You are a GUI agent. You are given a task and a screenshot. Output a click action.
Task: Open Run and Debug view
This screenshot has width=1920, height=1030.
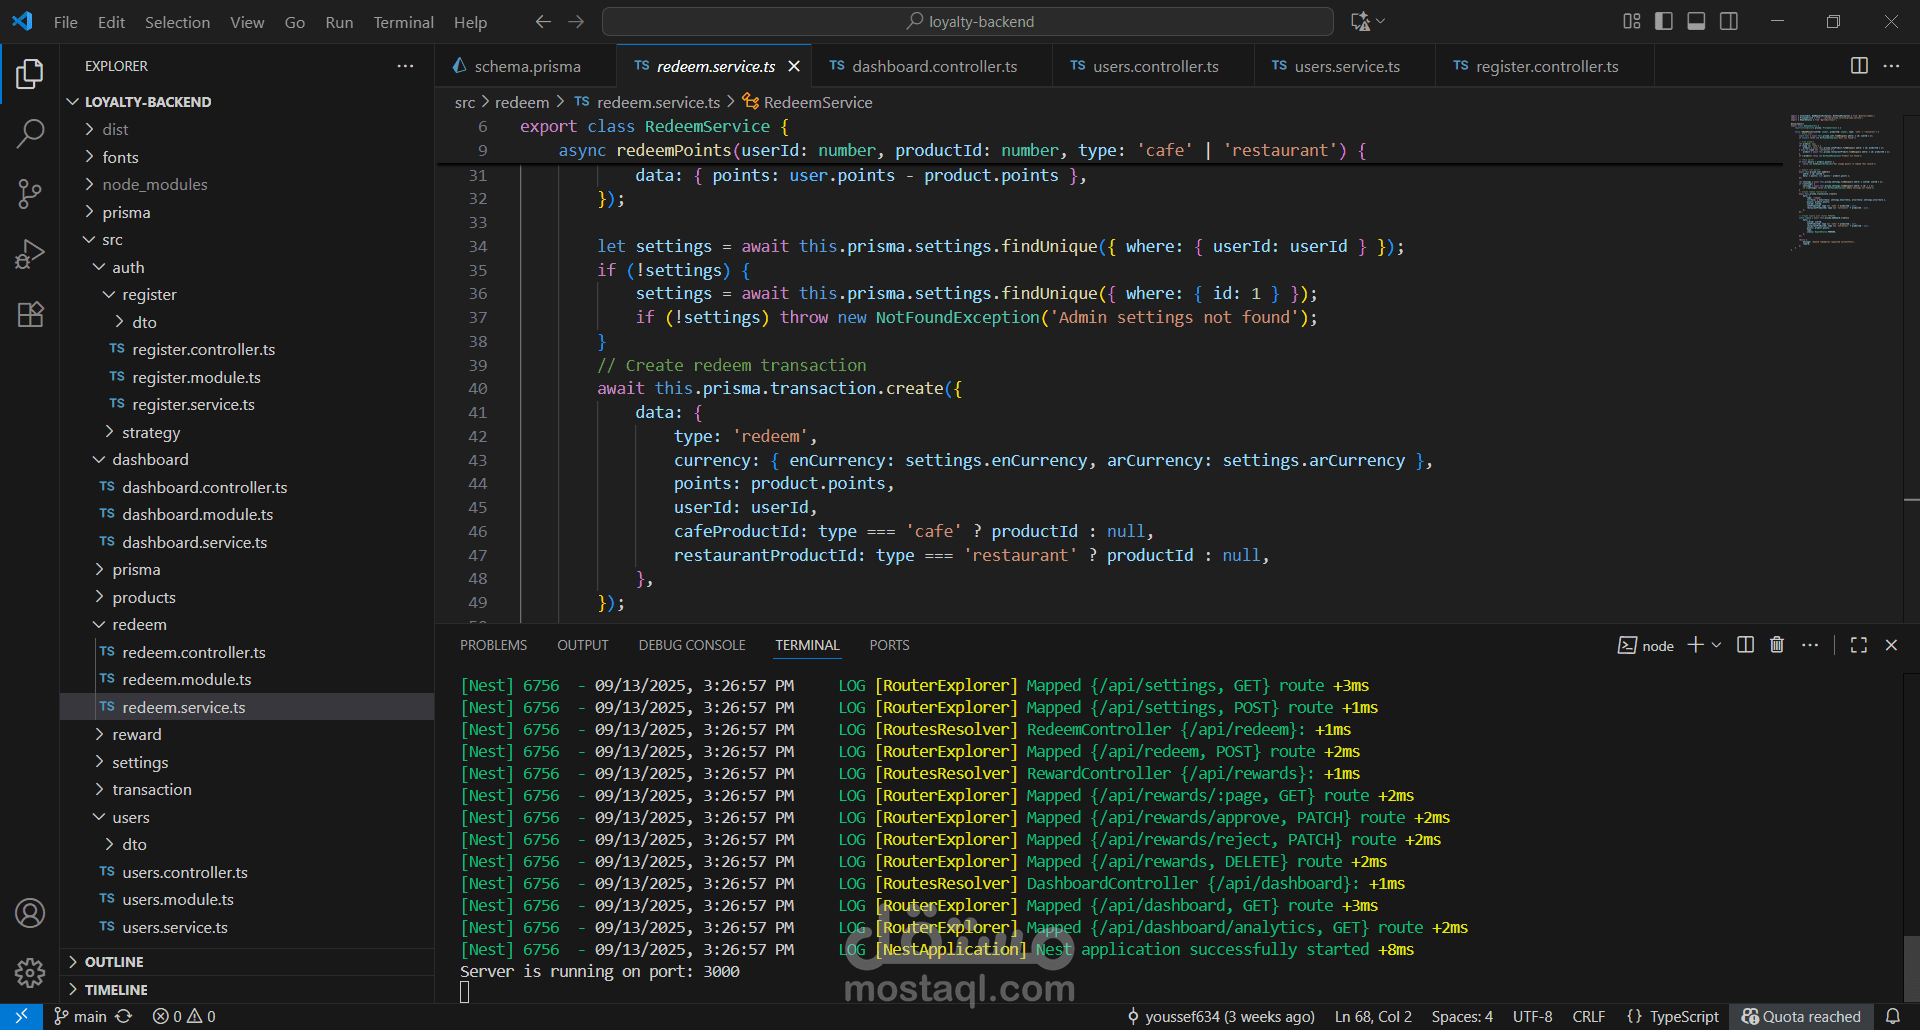(30, 255)
